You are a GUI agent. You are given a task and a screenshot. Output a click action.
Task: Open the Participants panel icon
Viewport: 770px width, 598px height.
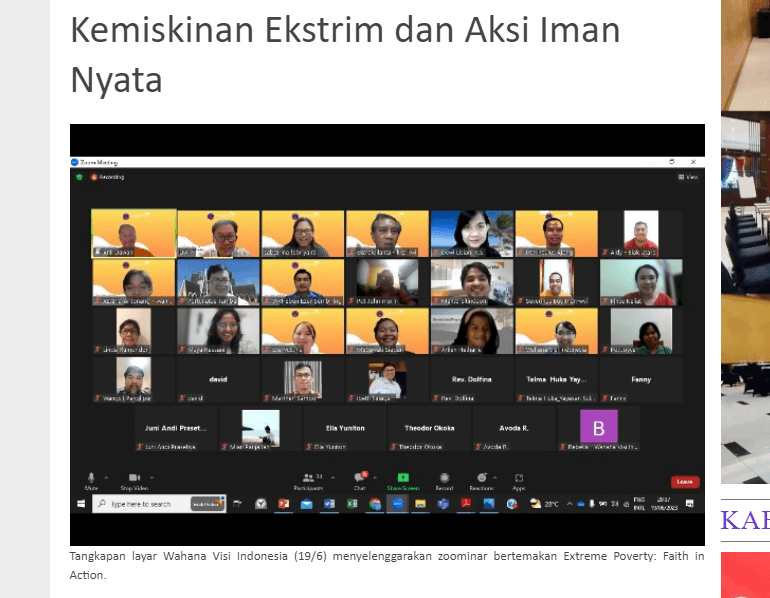[308, 477]
